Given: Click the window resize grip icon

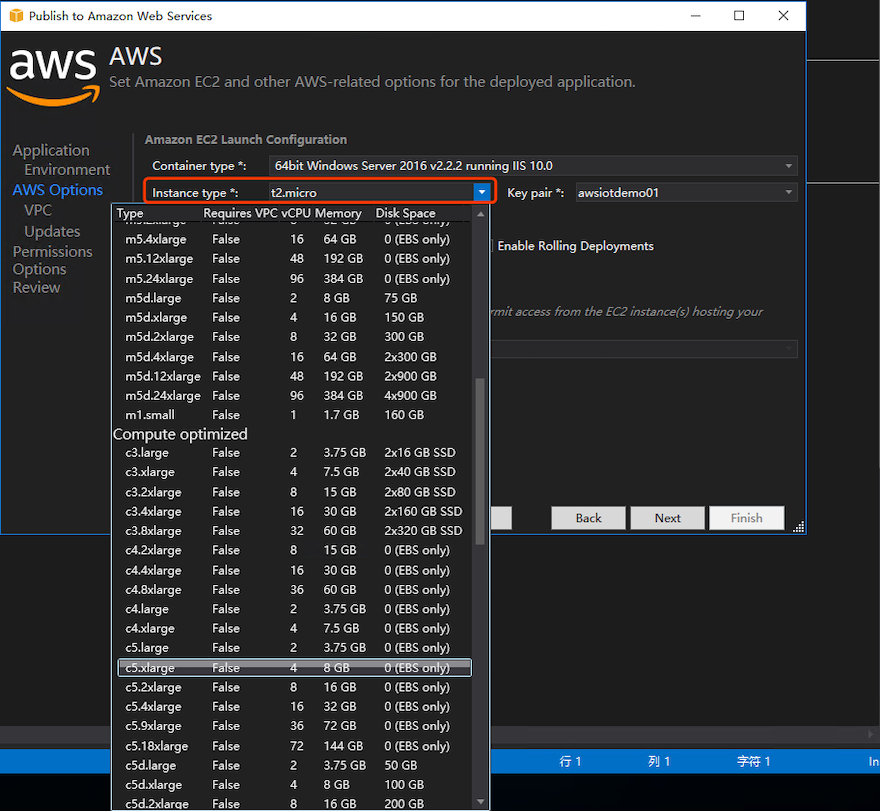Looking at the screenshot, I should tap(799, 526).
